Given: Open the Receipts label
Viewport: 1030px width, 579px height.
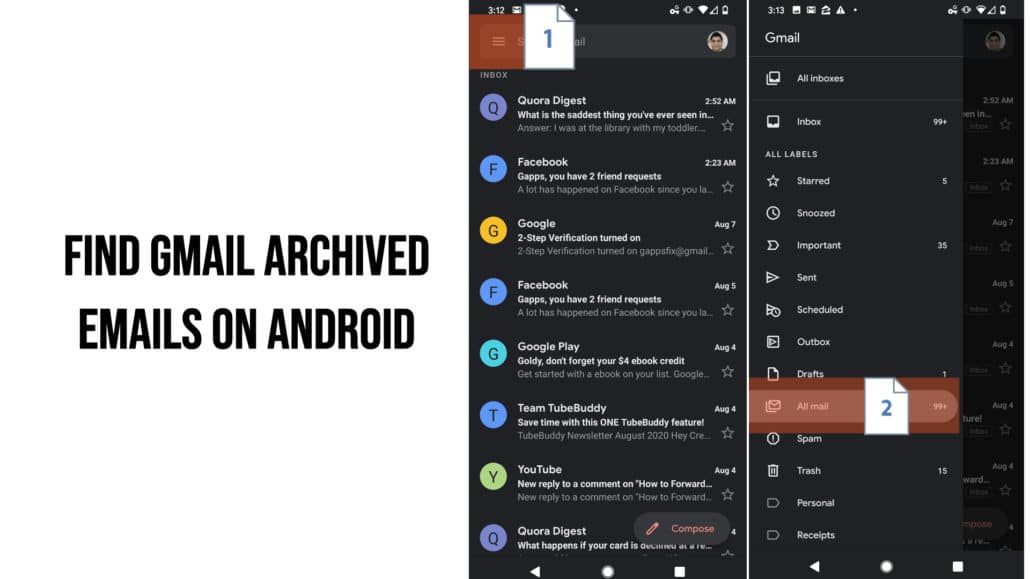Looking at the screenshot, I should [855, 535].
